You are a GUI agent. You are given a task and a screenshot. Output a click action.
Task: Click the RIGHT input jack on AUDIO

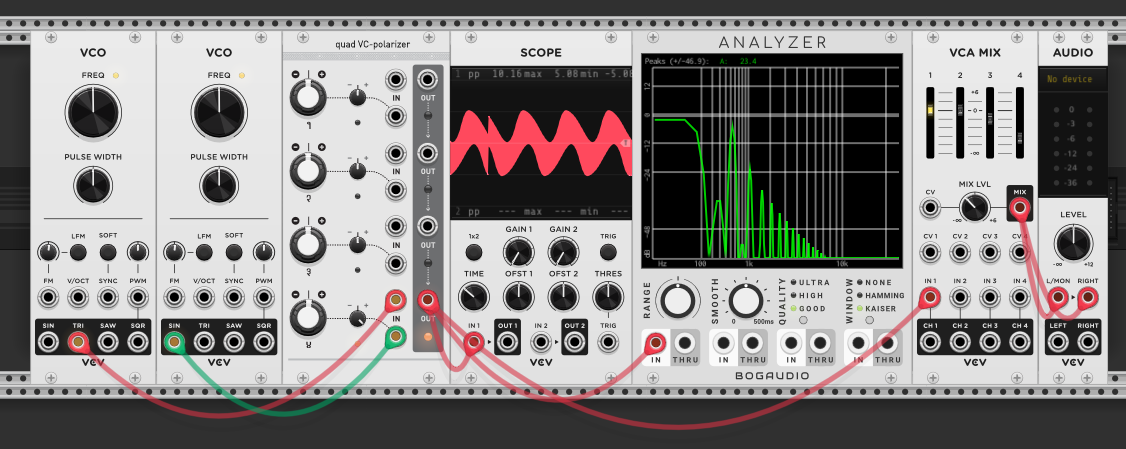coord(1088,297)
